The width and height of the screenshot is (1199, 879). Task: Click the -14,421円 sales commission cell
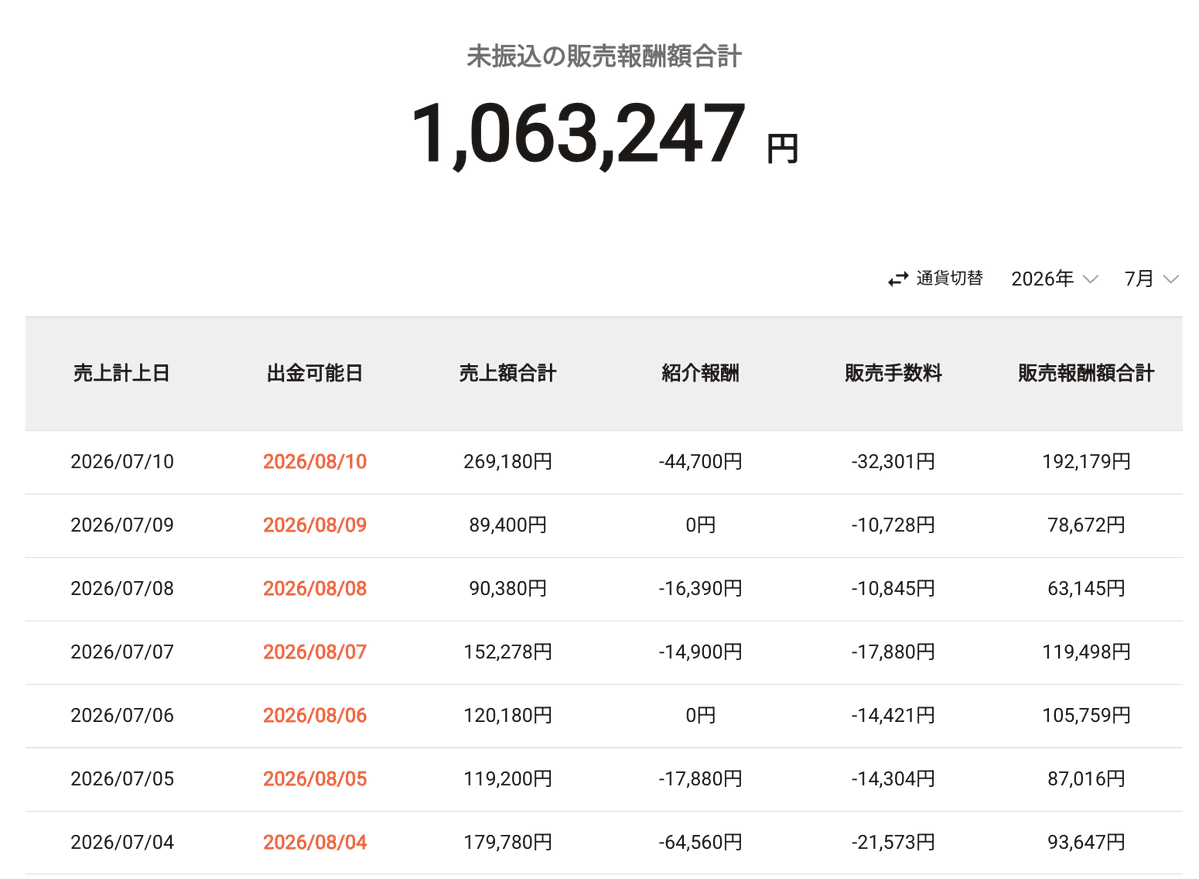893,715
